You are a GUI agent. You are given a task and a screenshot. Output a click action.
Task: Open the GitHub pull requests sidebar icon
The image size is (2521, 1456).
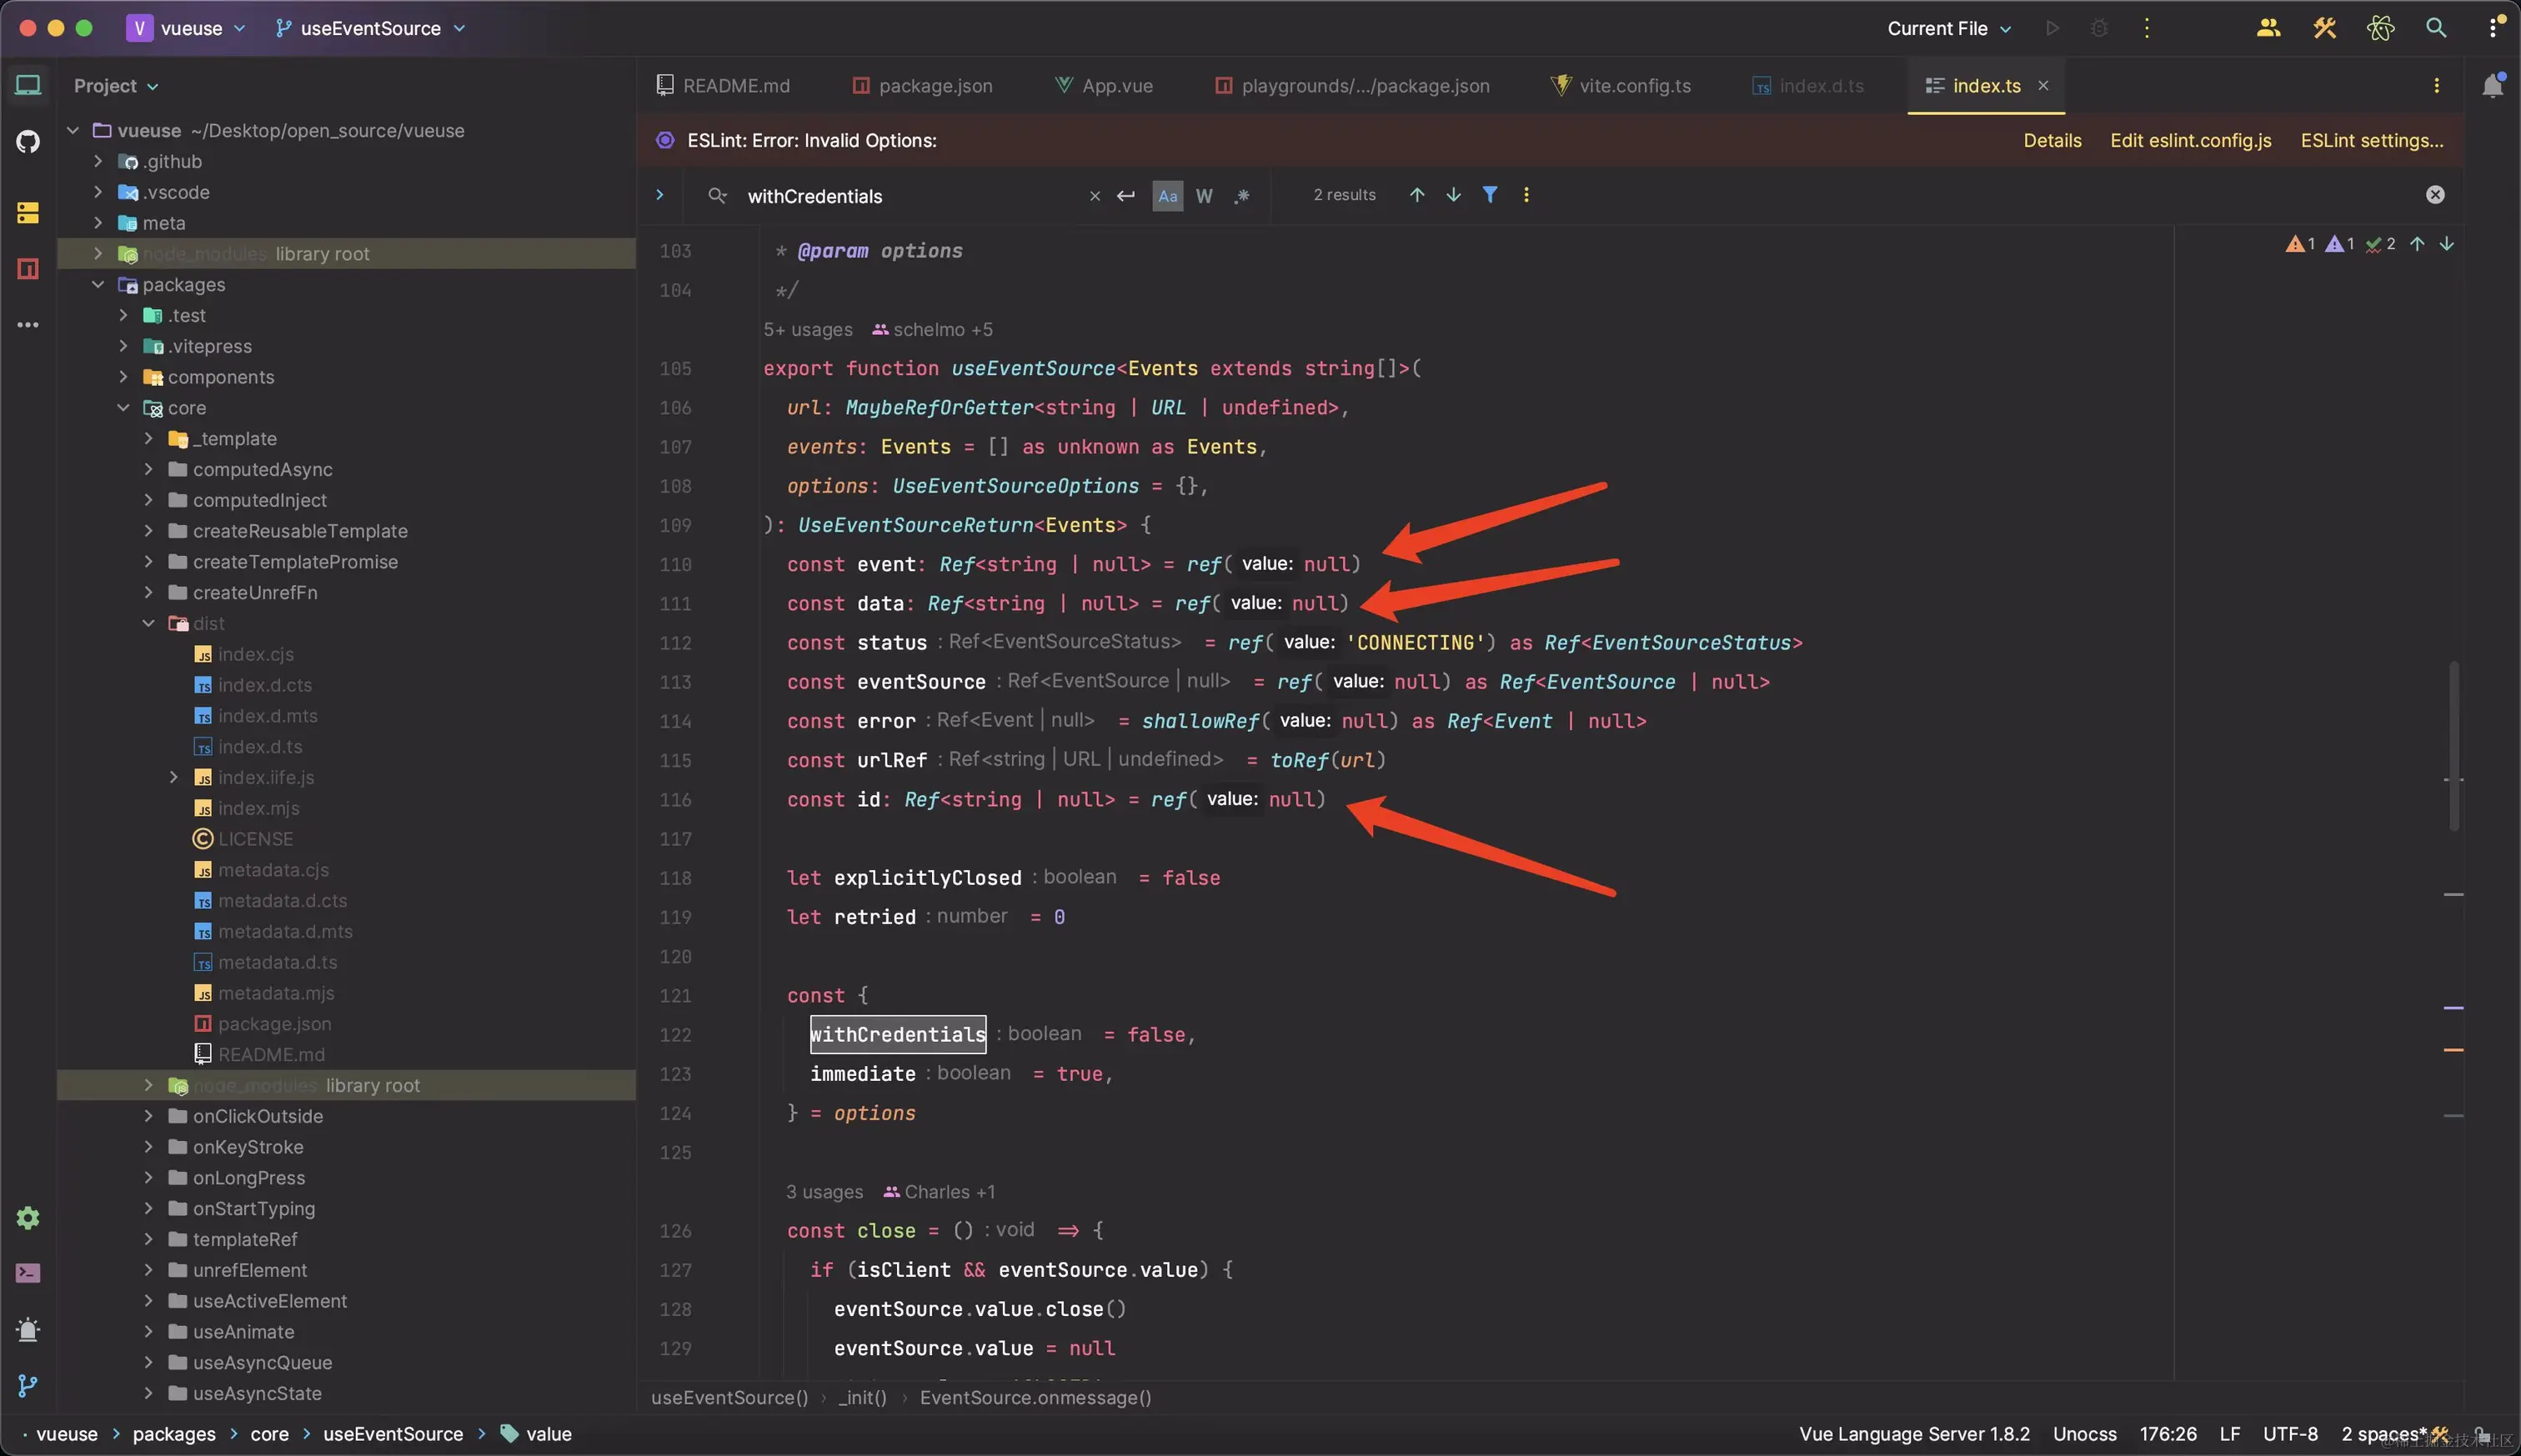(28, 142)
